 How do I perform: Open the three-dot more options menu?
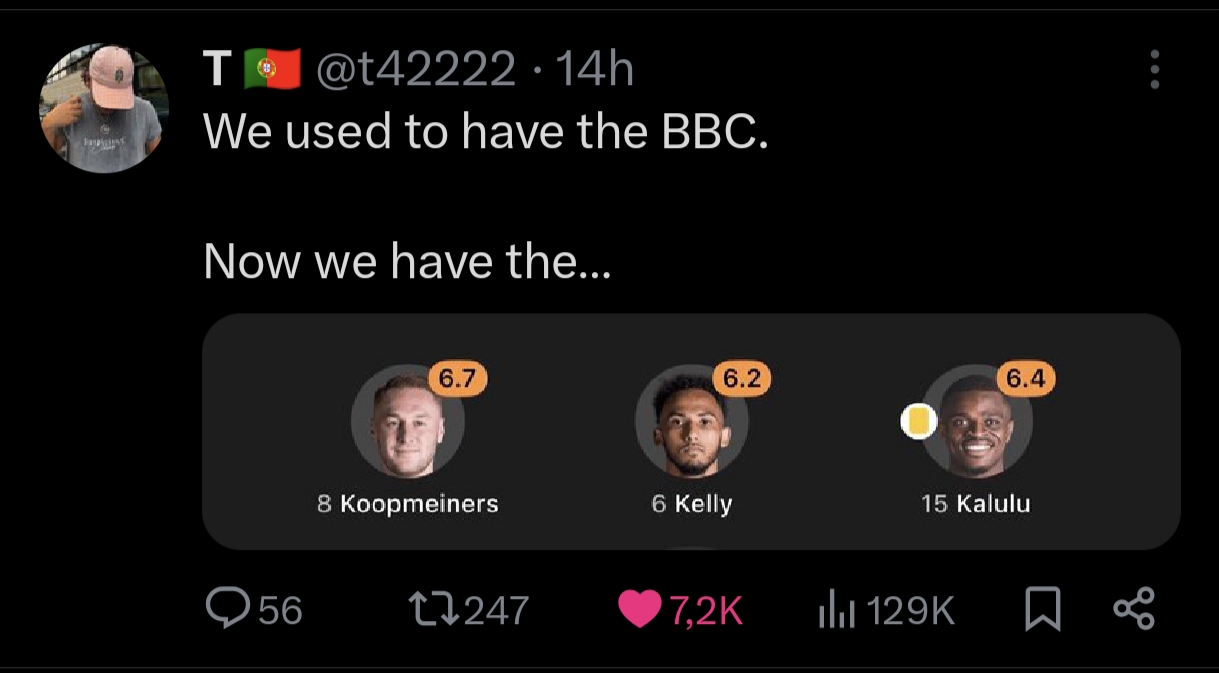[1155, 70]
